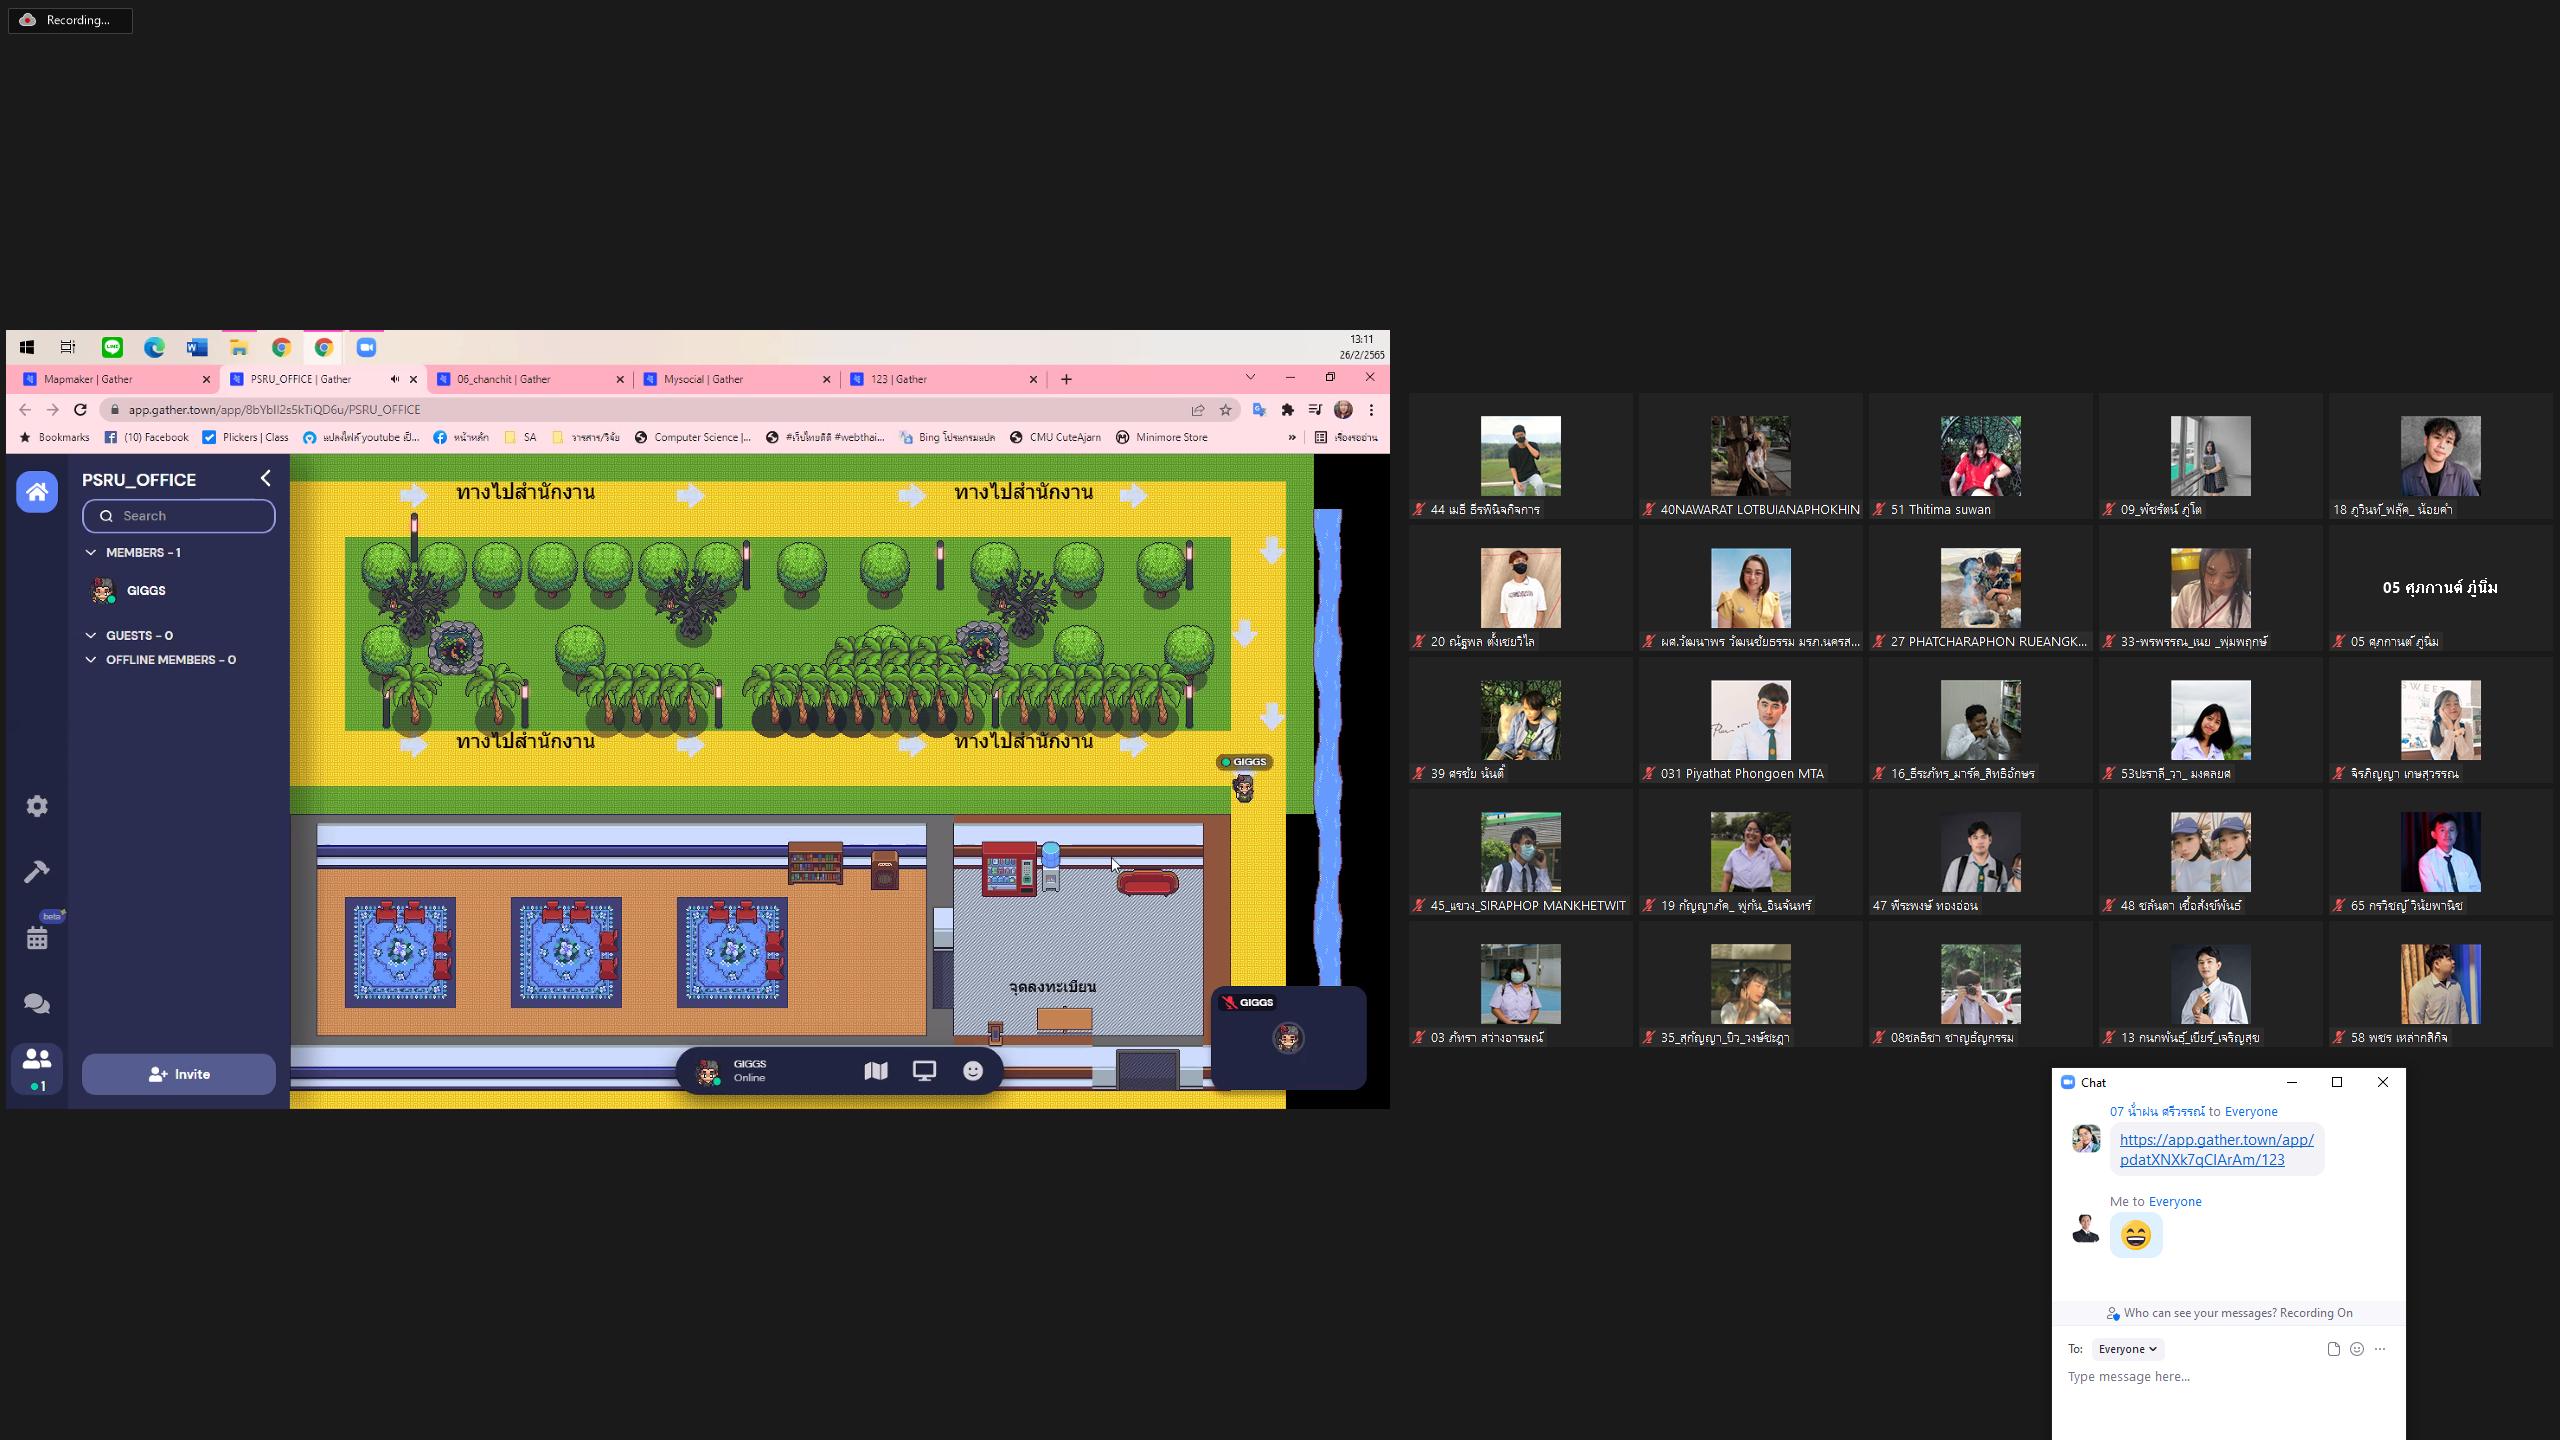Image resolution: width=2560 pixels, height=1440 pixels.
Task: Open Microsoft Word from taskbar
Action: point(196,347)
